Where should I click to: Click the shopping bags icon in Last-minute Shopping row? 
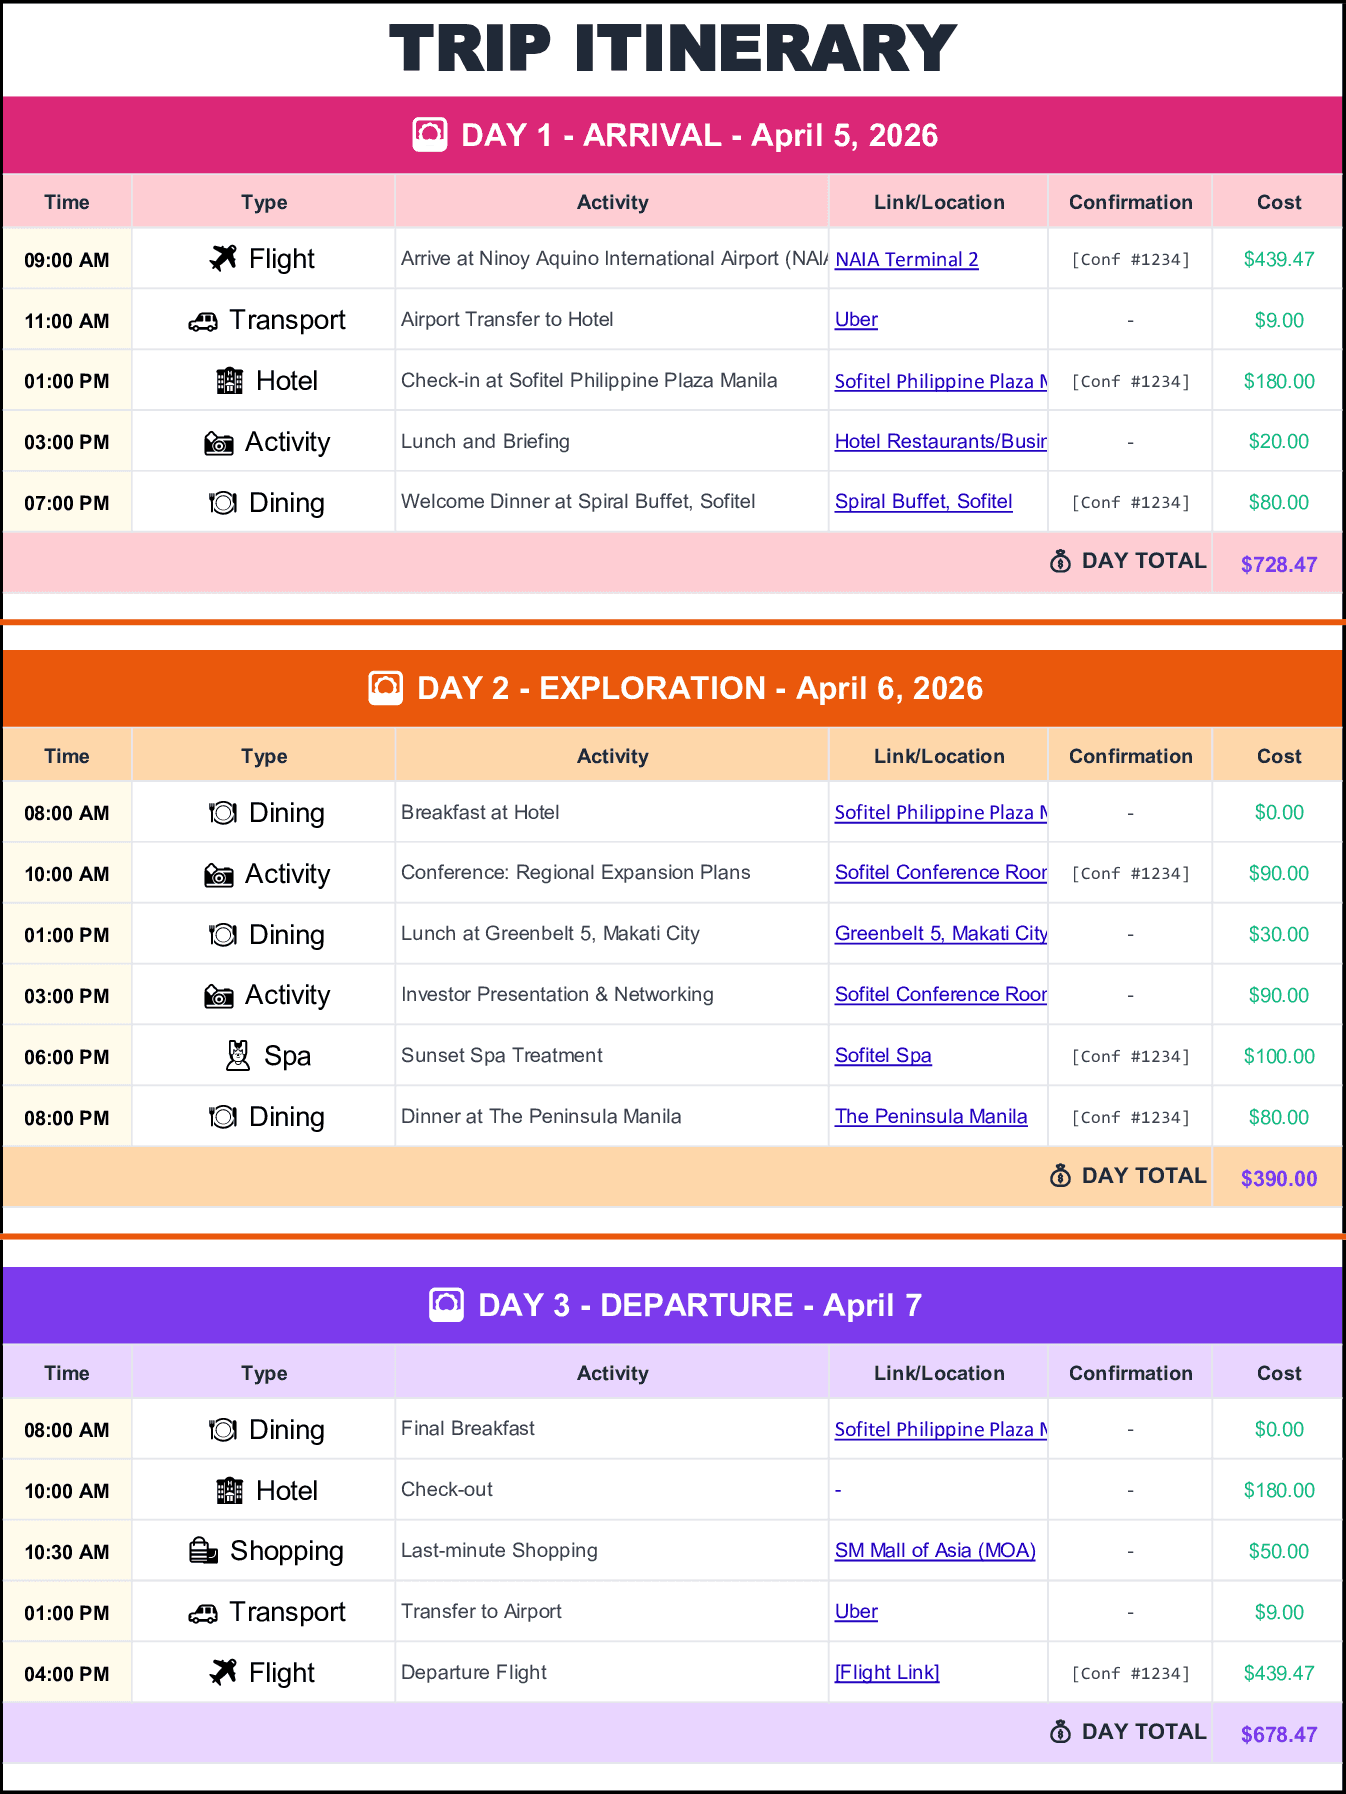[x=204, y=1551]
